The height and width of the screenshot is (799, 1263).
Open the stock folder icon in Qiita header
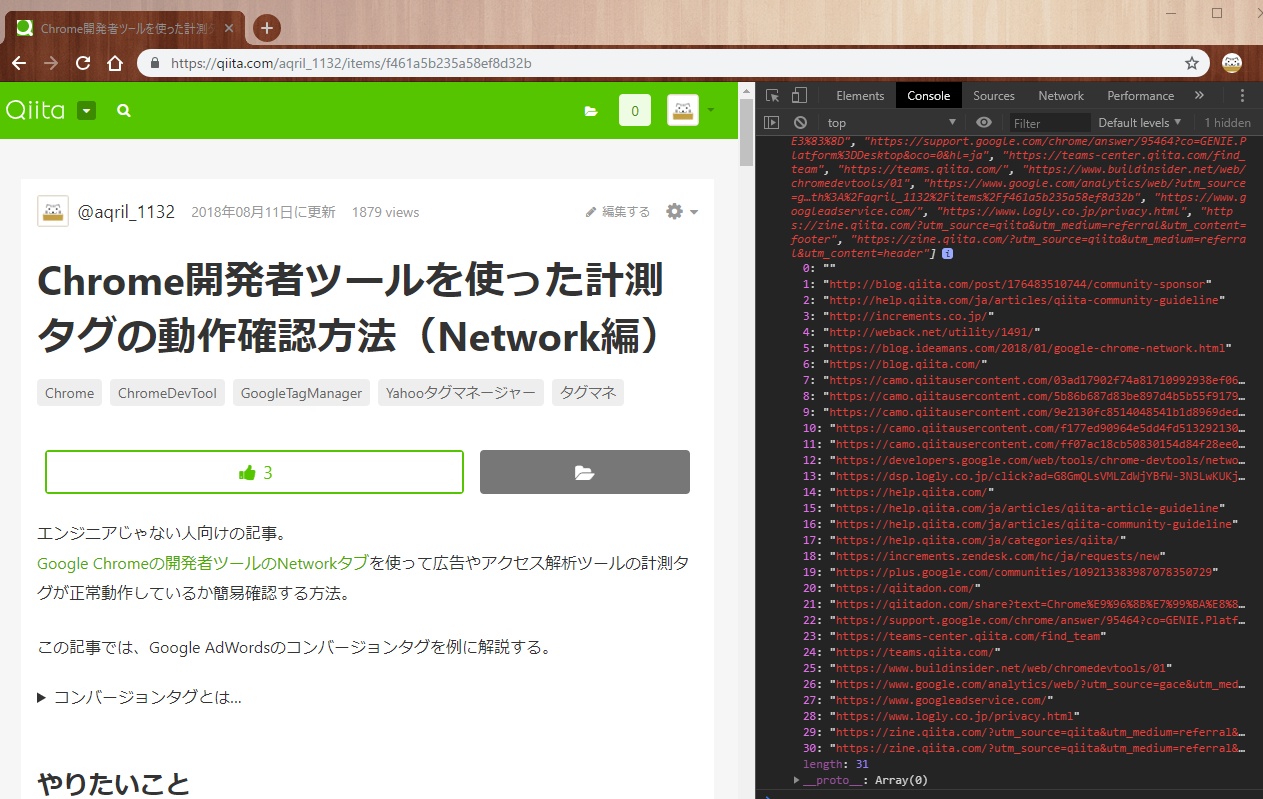point(591,111)
